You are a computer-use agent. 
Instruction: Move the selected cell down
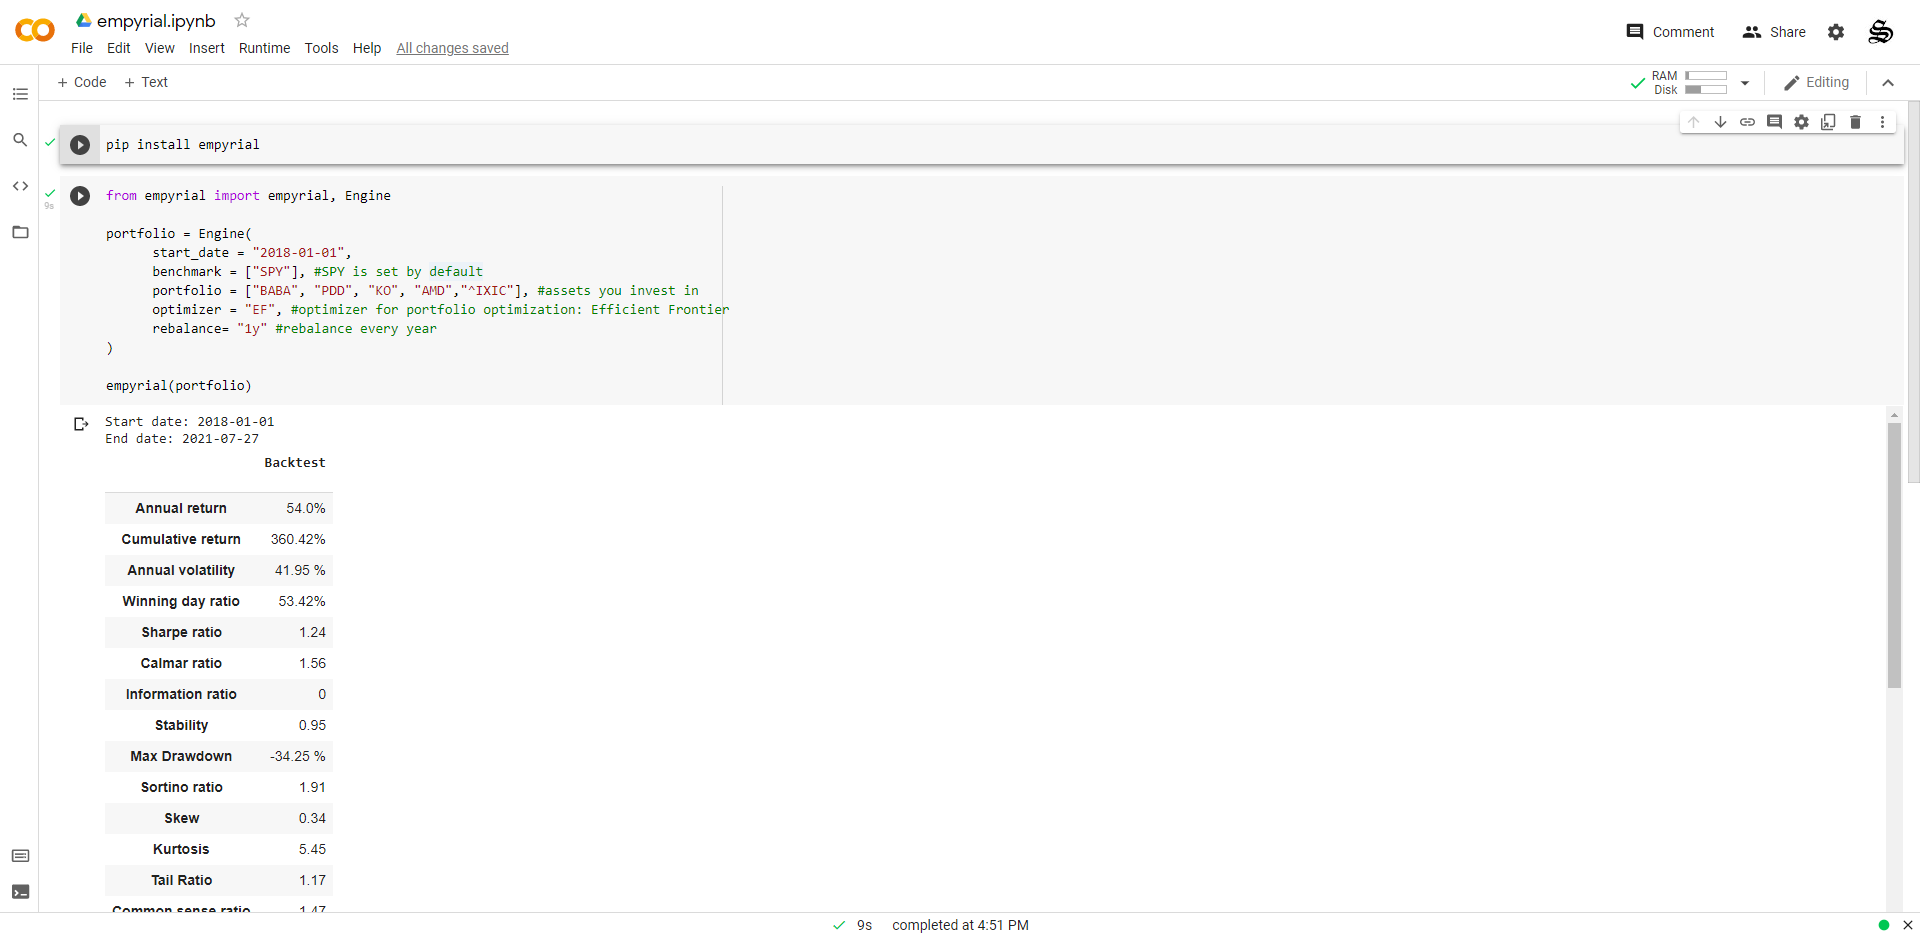pos(1721,122)
